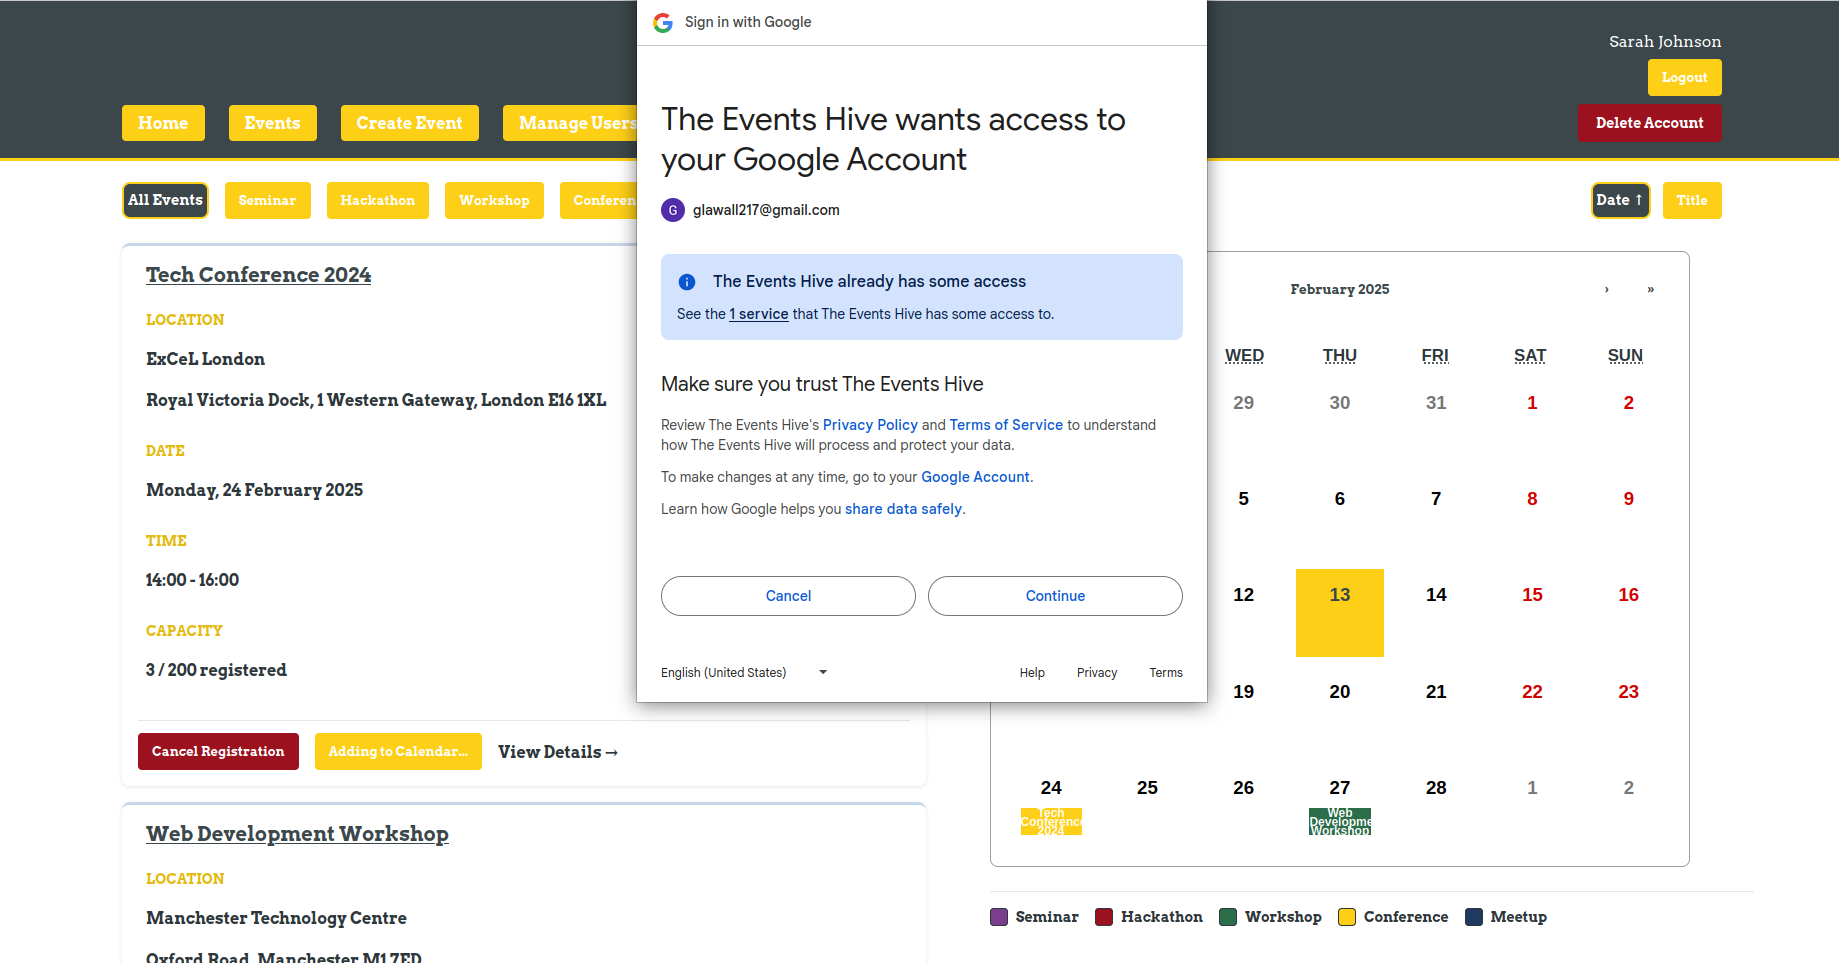Viewport: 1839px width, 963px height.
Task: Filter events by Hackathon
Action: [x=378, y=200]
